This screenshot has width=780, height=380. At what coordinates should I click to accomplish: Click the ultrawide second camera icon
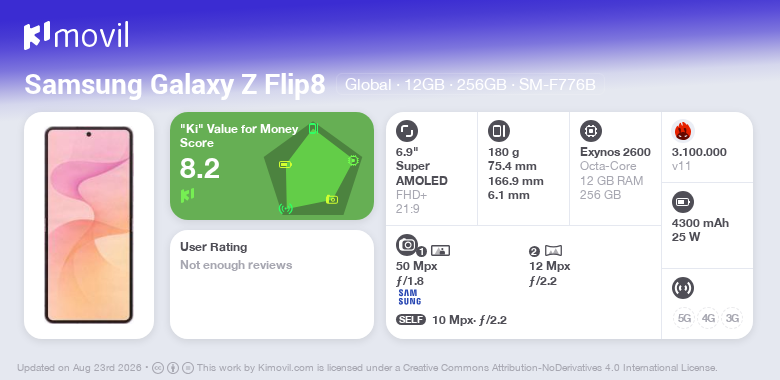tap(553, 251)
